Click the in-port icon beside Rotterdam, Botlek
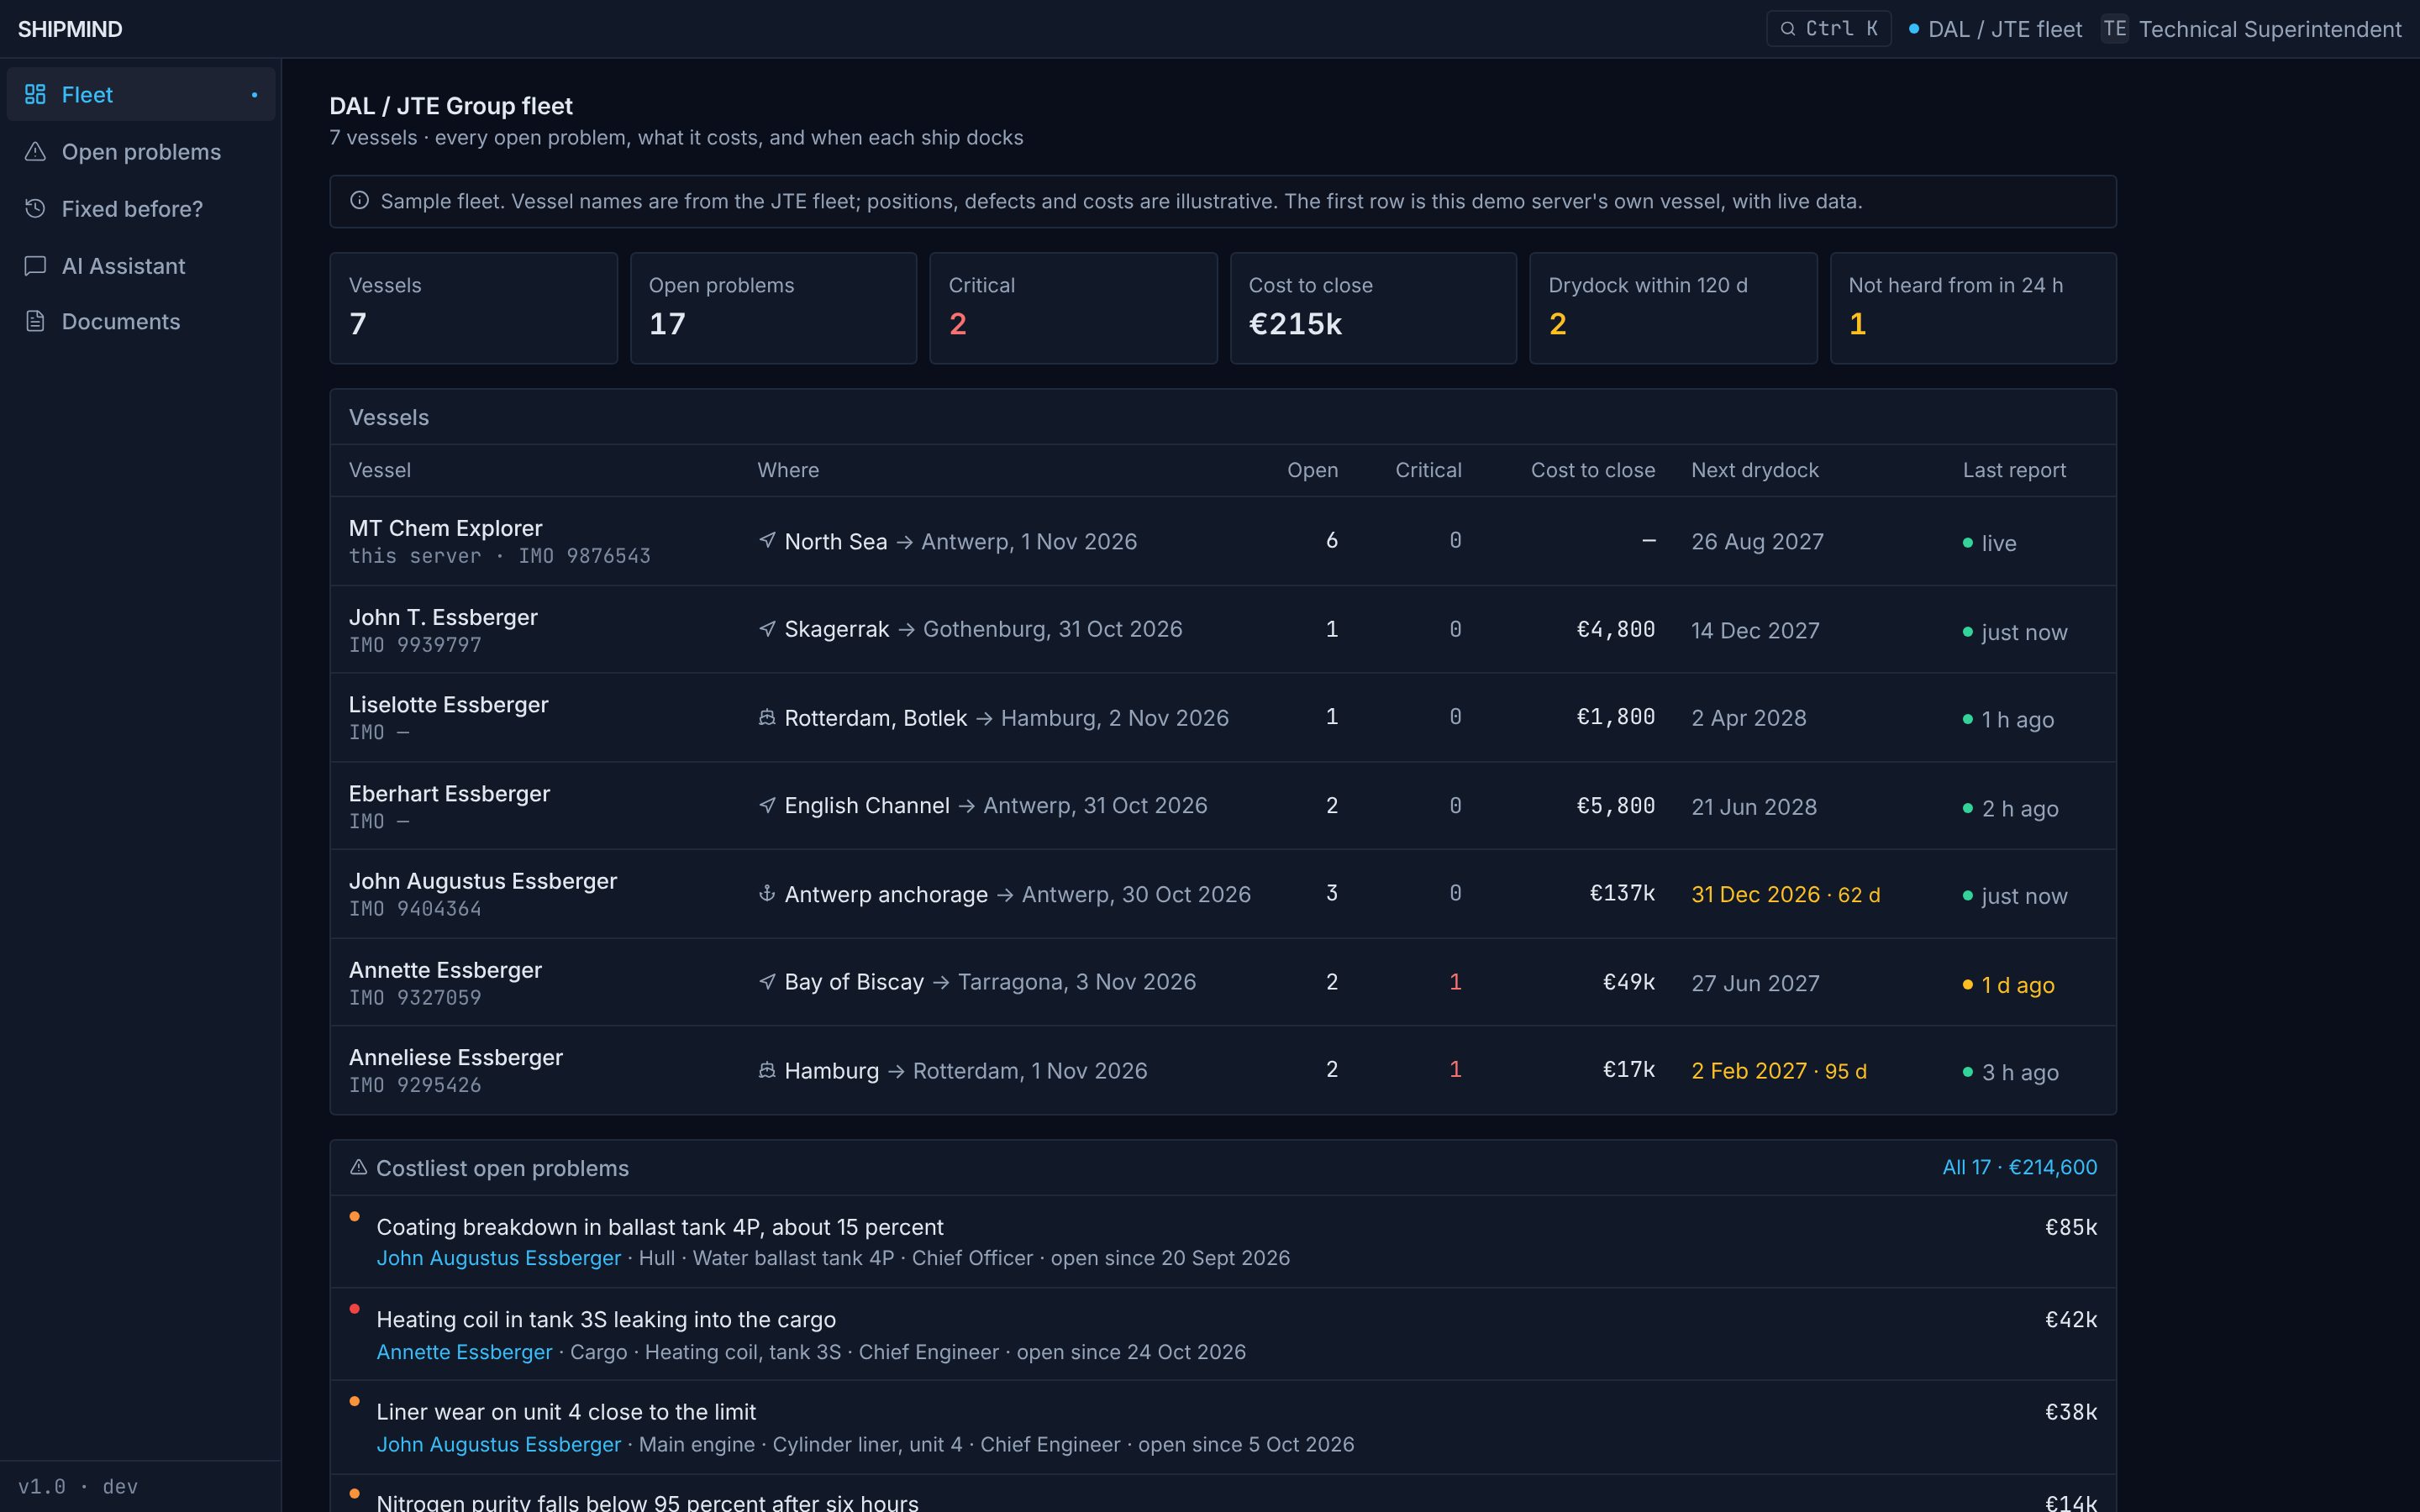 767,717
